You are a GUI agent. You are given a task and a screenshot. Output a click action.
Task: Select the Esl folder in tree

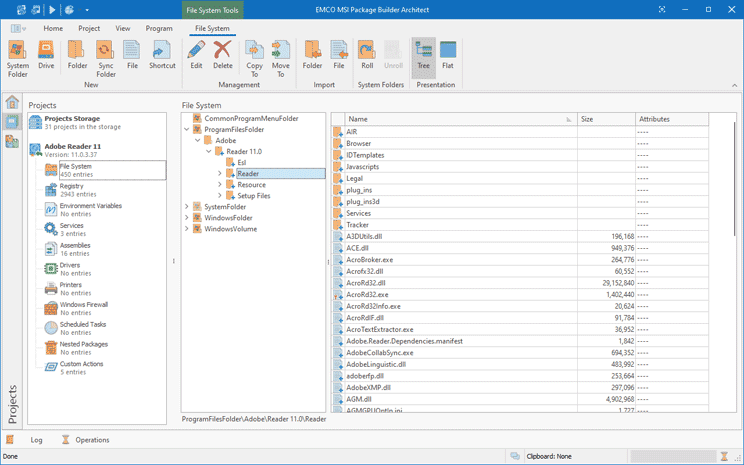pos(242,162)
